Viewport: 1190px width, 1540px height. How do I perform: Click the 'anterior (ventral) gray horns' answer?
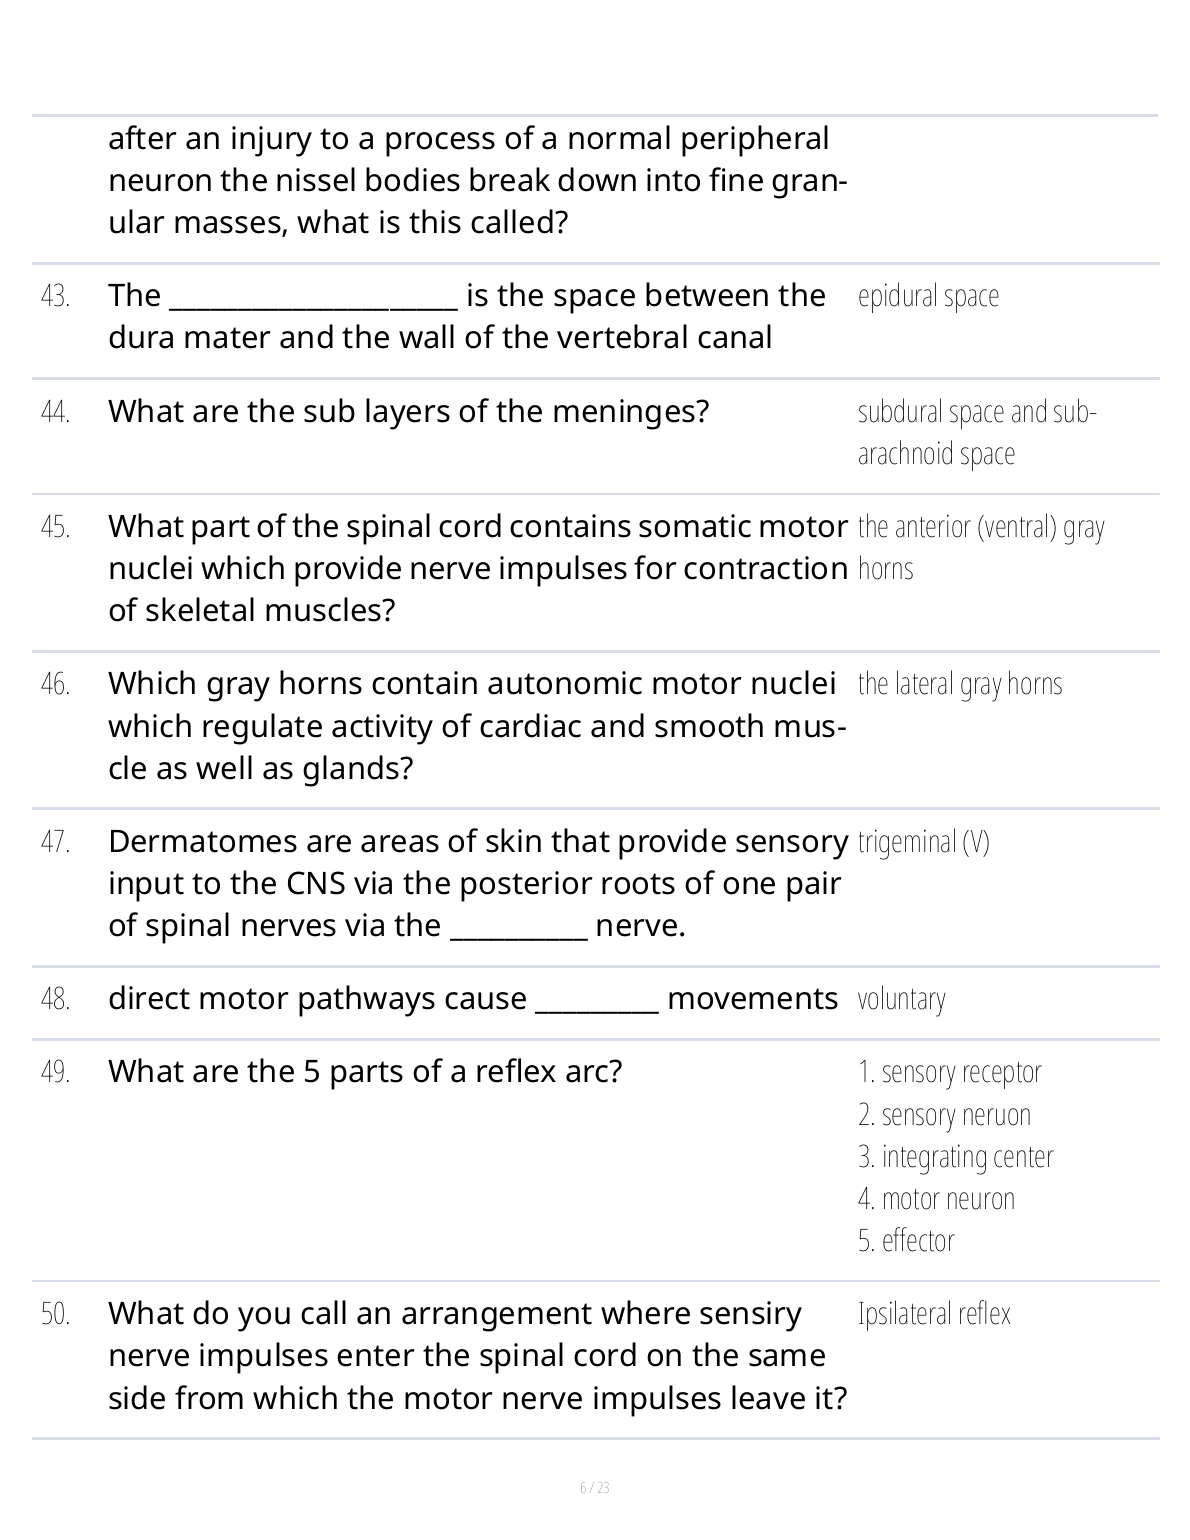point(980,547)
